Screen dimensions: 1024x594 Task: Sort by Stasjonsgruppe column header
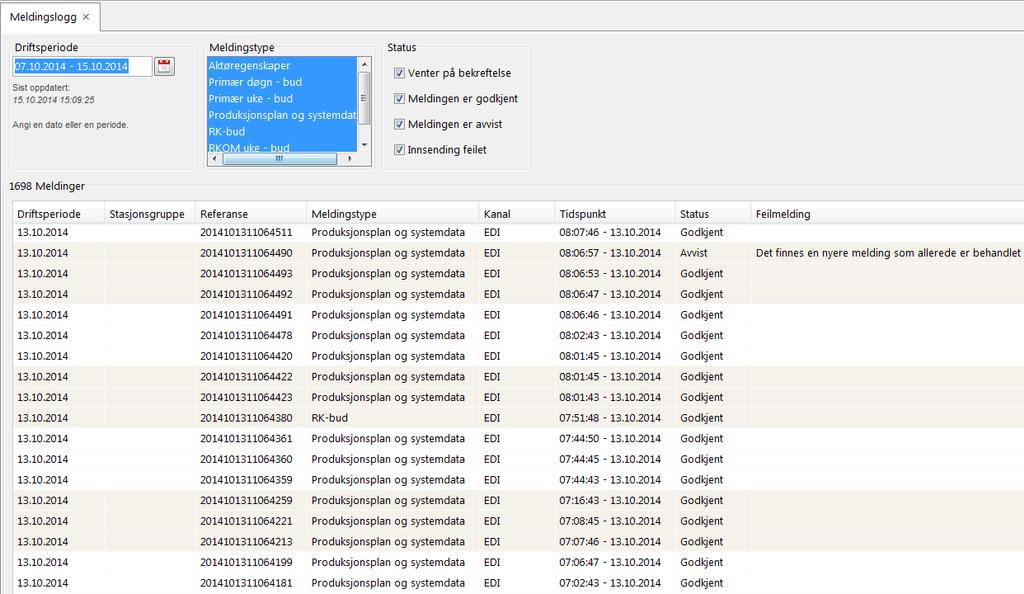point(150,213)
